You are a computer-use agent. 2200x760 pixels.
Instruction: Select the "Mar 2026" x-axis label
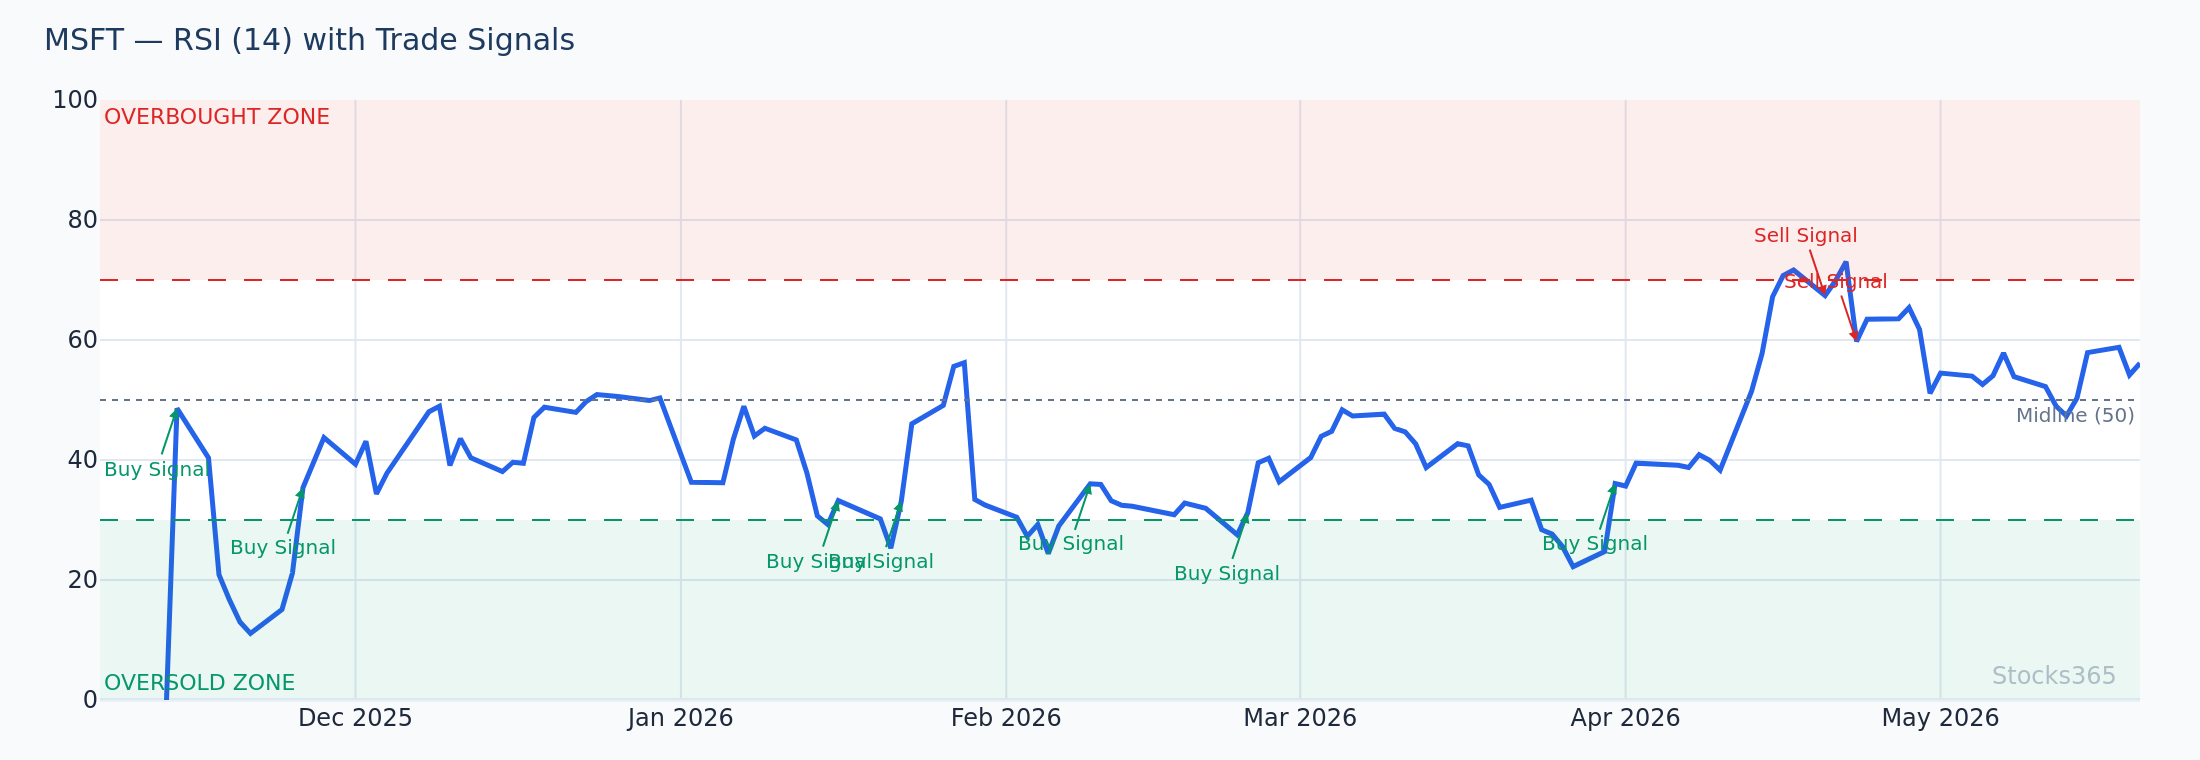pos(1300,718)
